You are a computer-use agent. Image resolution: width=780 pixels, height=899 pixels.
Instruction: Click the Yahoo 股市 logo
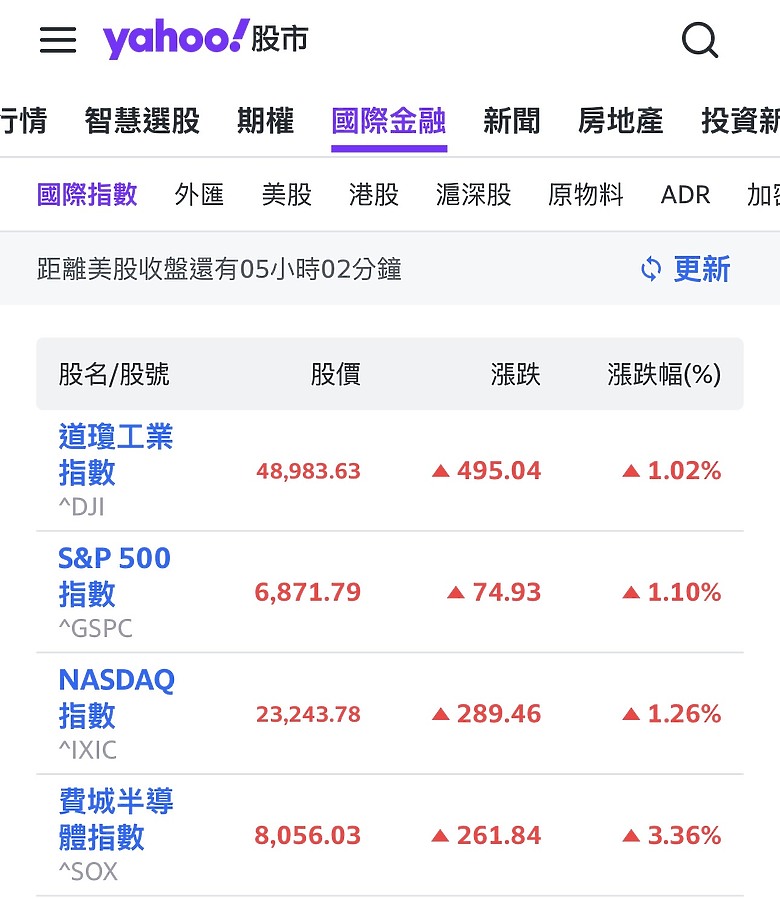click(x=205, y=40)
